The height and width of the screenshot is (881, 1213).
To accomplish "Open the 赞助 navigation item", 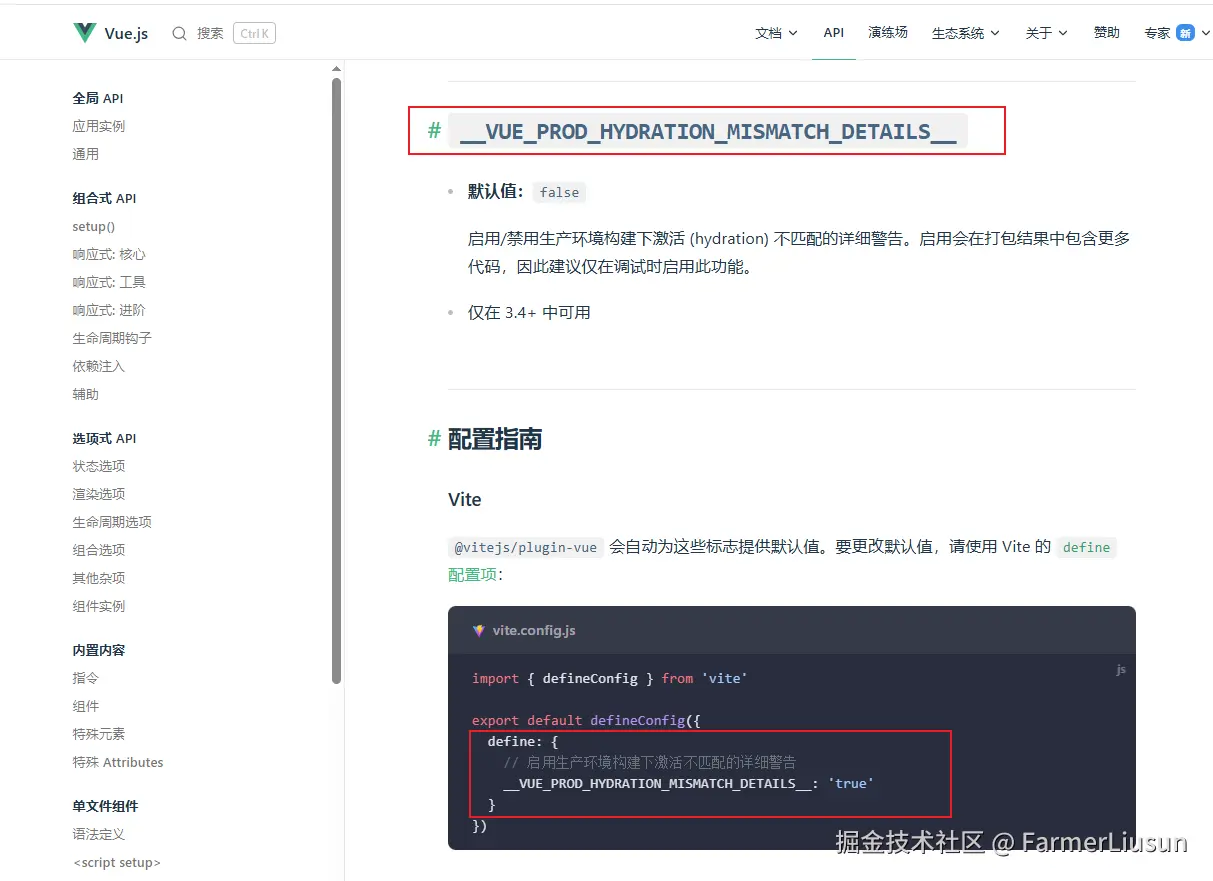I will [x=1106, y=33].
